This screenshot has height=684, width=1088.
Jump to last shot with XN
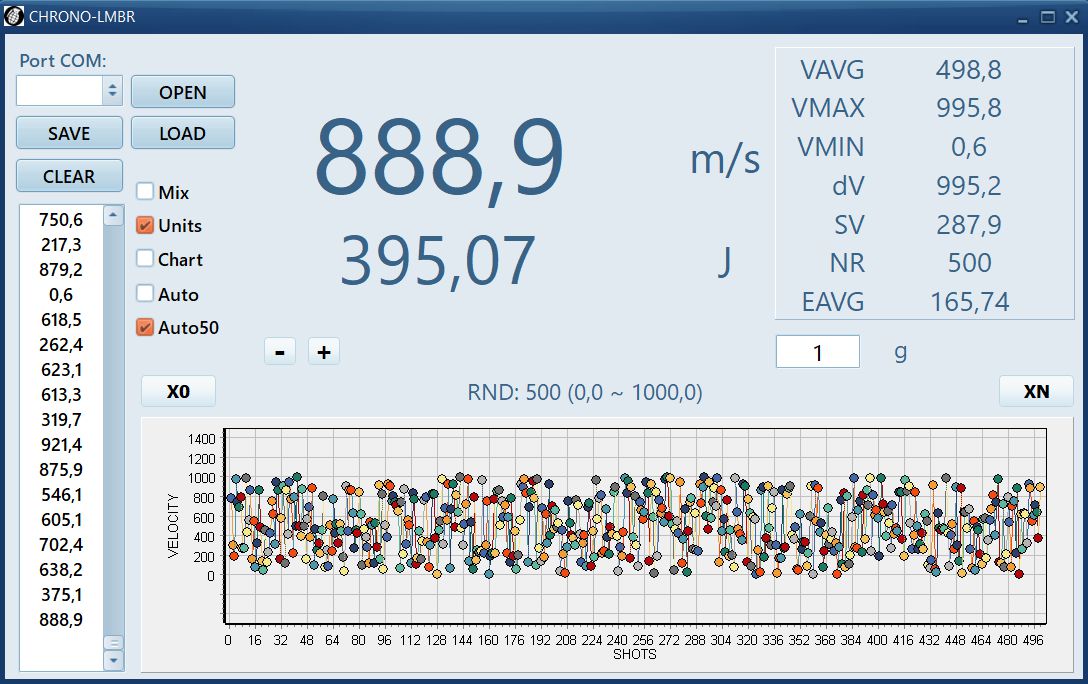pos(1036,391)
